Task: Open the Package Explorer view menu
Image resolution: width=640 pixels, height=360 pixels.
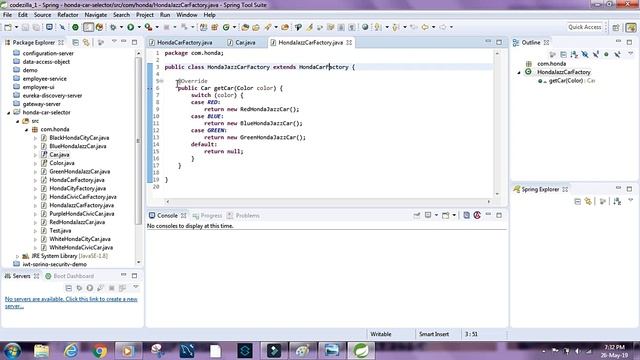Action: click(114, 42)
